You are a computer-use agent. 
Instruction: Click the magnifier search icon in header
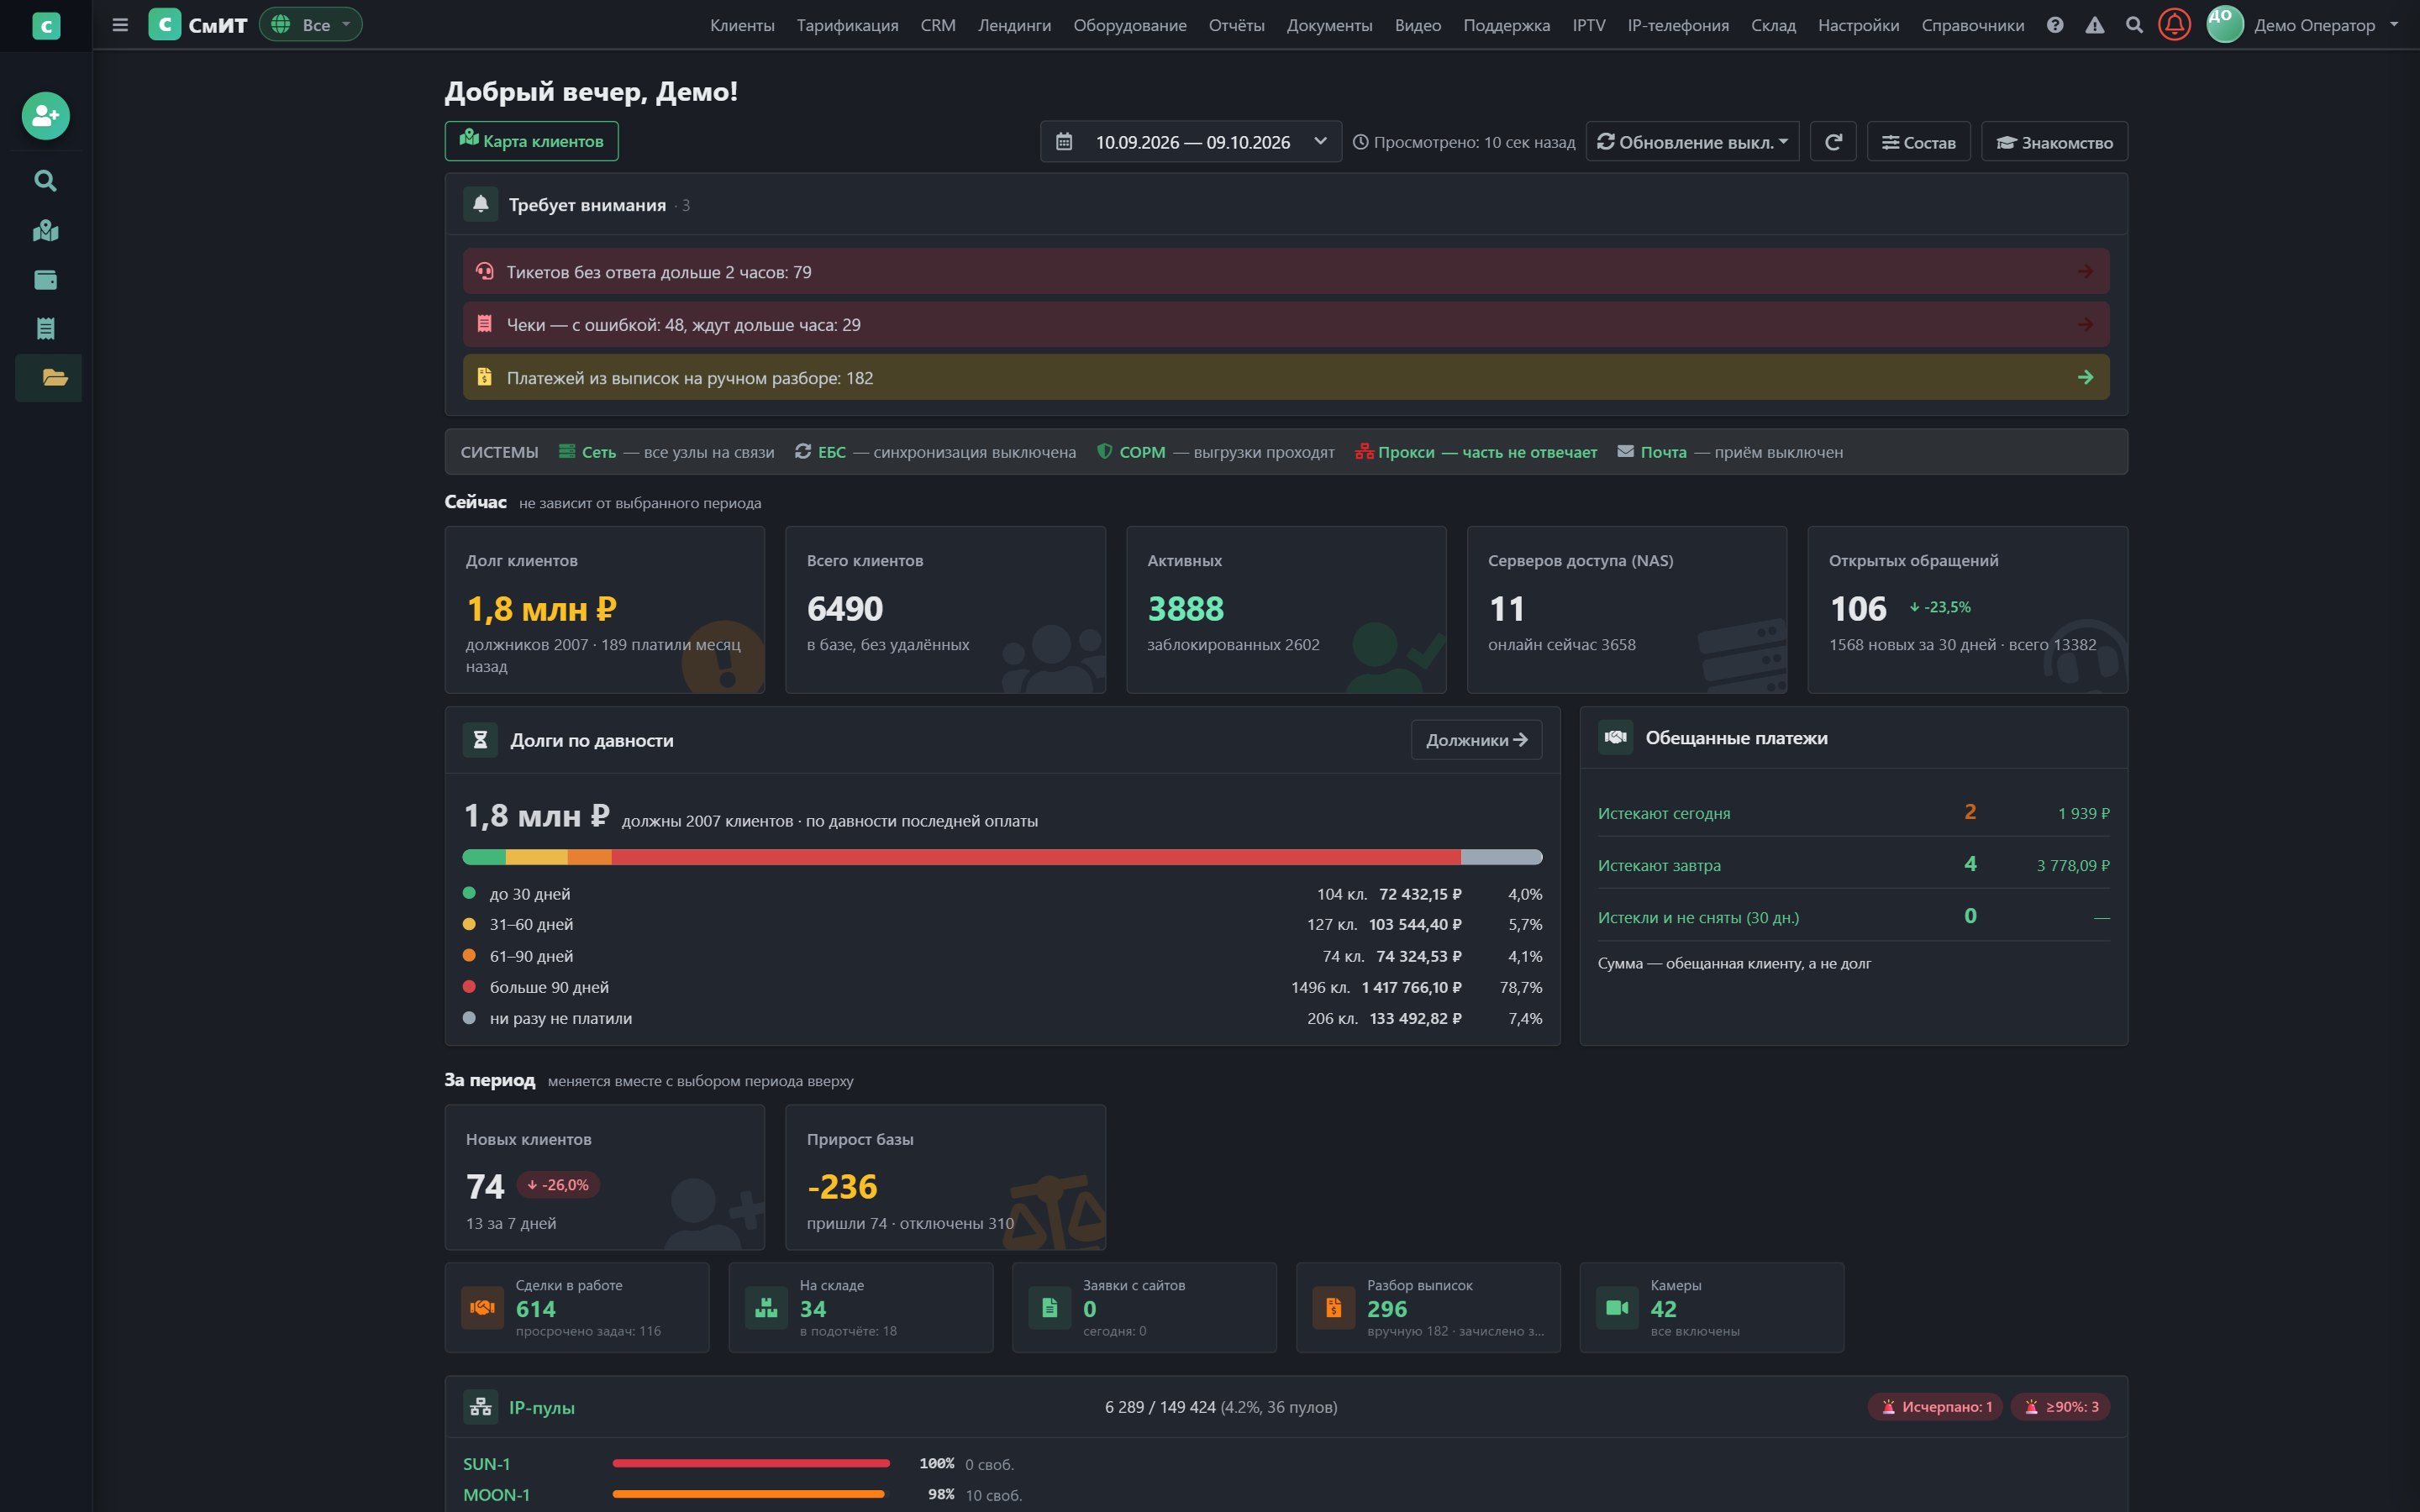[x=2134, y=25]
